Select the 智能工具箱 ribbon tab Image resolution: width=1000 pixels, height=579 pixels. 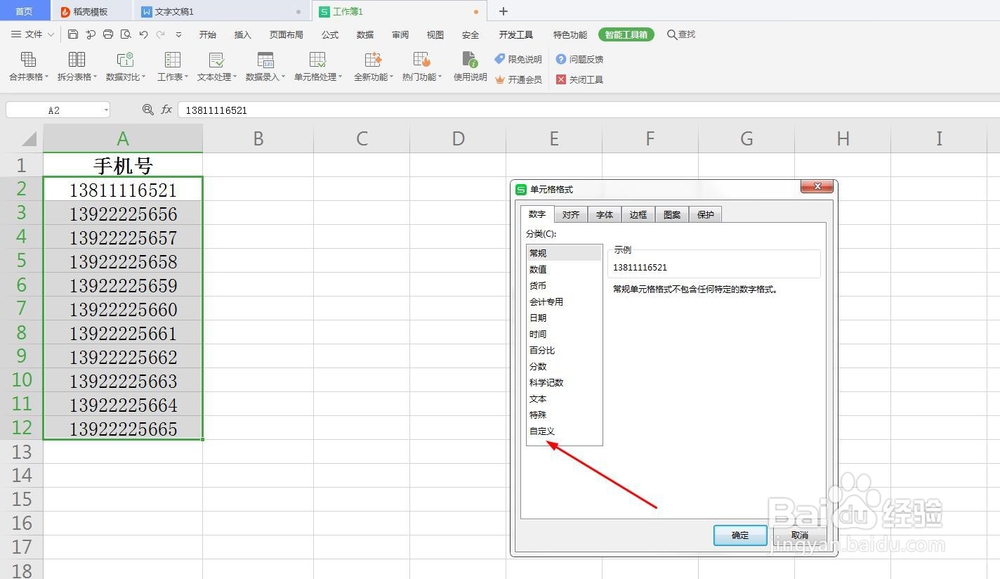(626, 34)
